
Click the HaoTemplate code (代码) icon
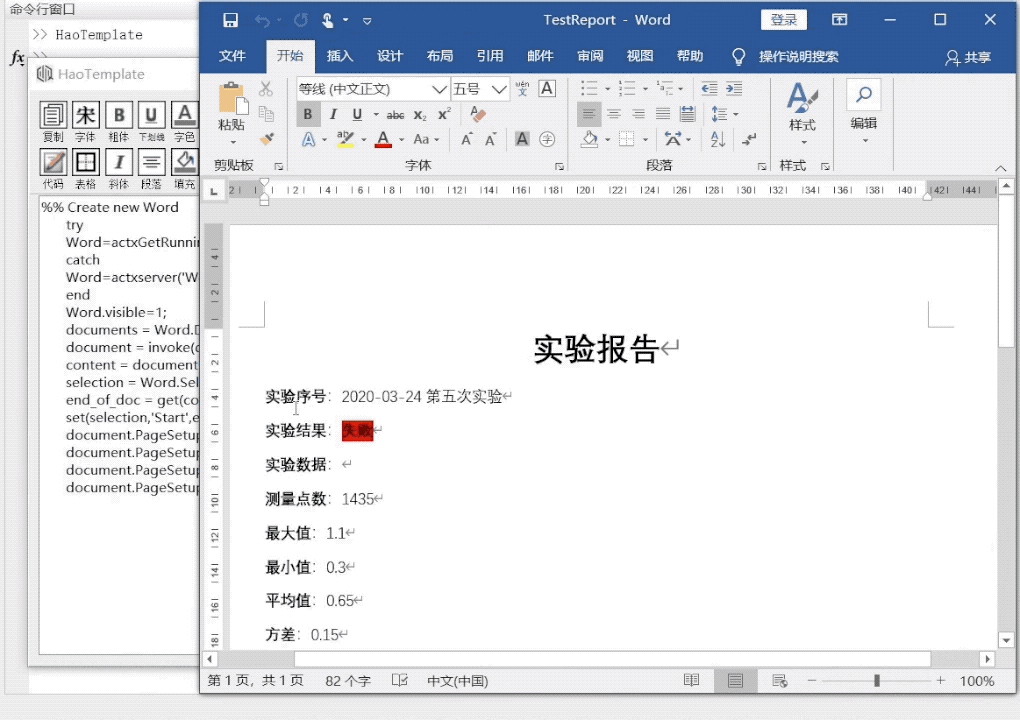tap(53, 163)
